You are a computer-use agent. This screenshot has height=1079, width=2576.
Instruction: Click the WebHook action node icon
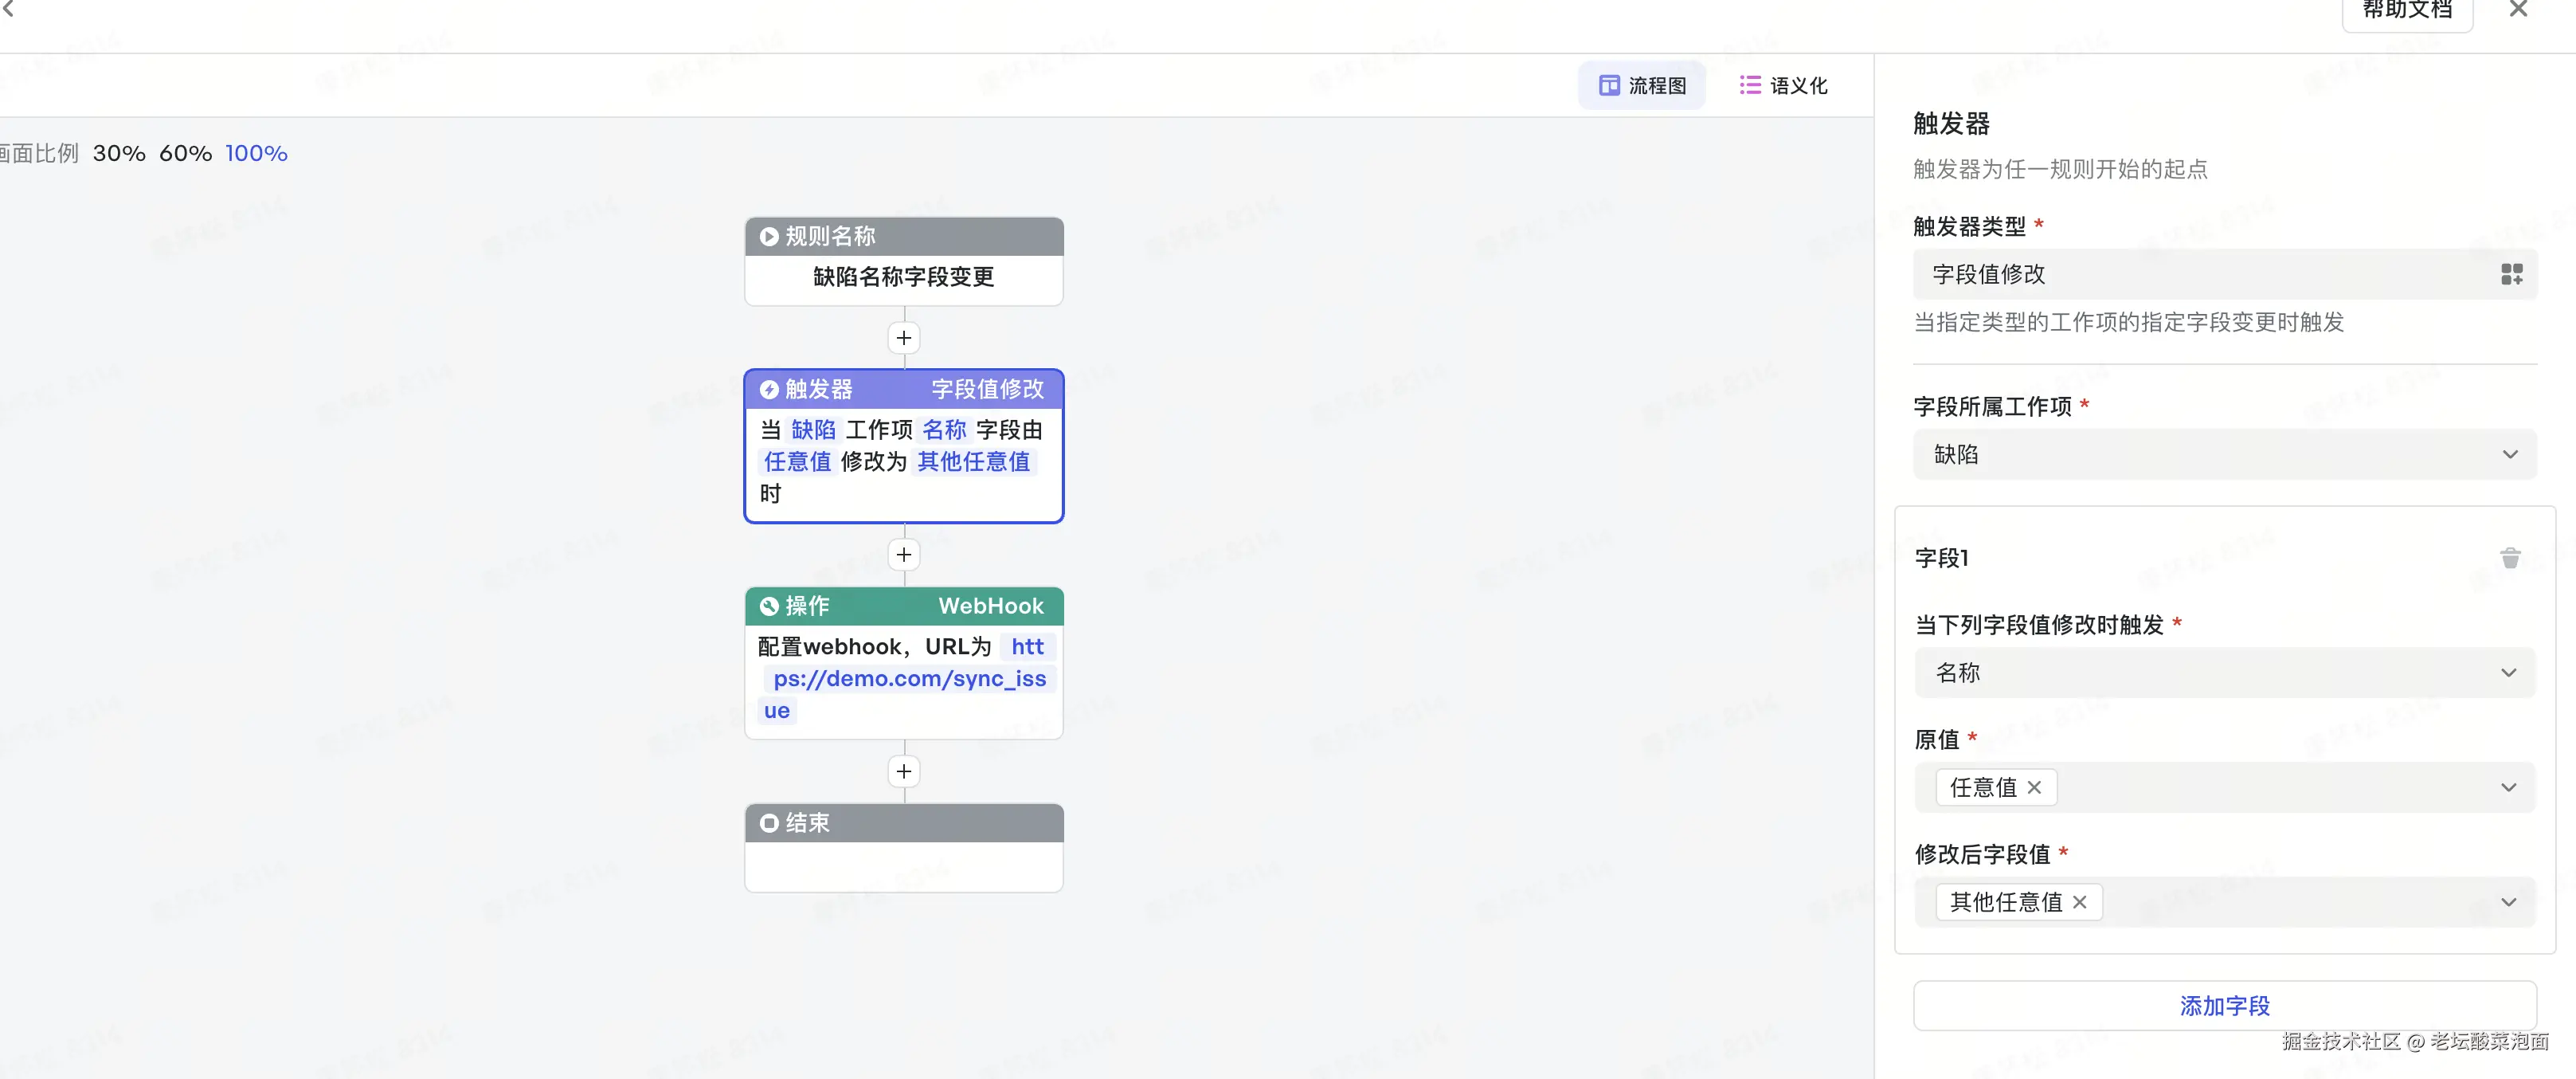point(769,606)
